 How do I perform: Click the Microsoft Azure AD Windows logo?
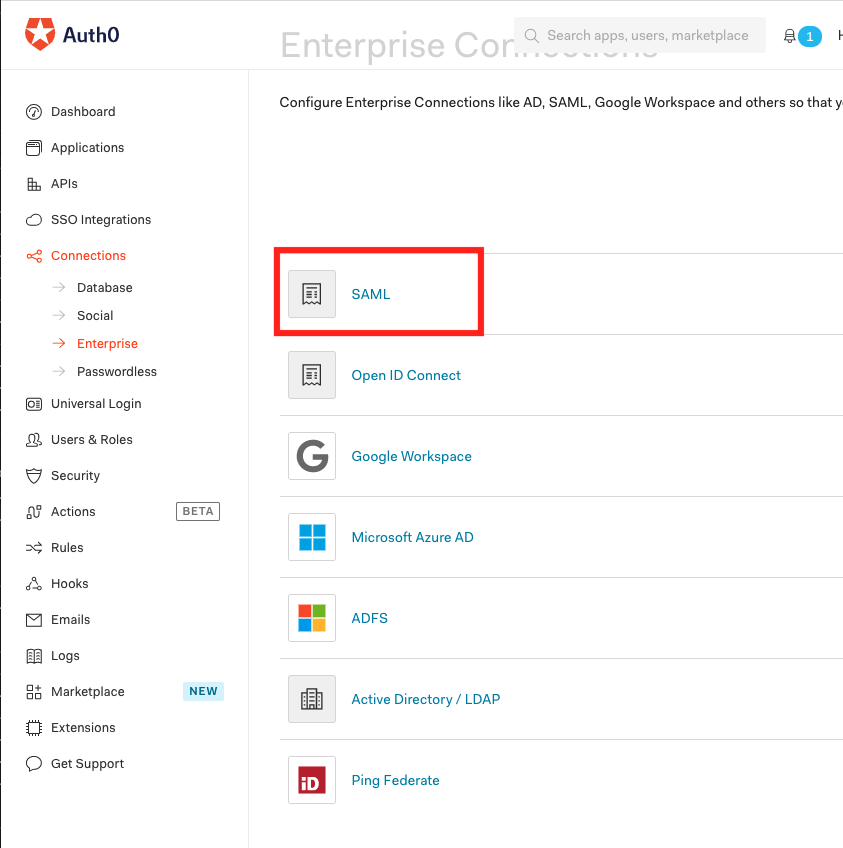312,537
